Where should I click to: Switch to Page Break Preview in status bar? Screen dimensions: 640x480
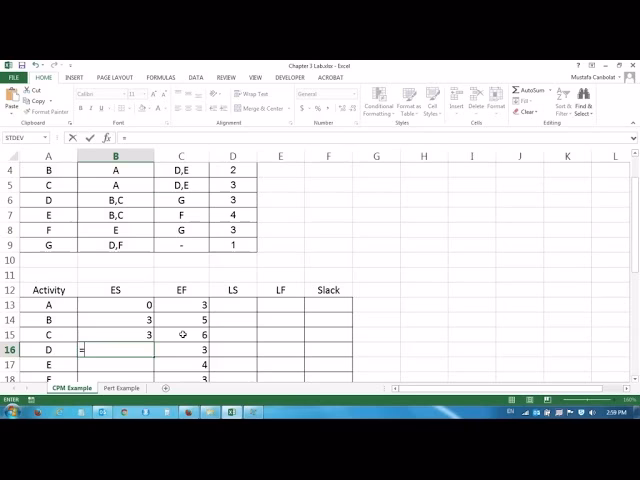pyautogui.click(x=547, y=400)
